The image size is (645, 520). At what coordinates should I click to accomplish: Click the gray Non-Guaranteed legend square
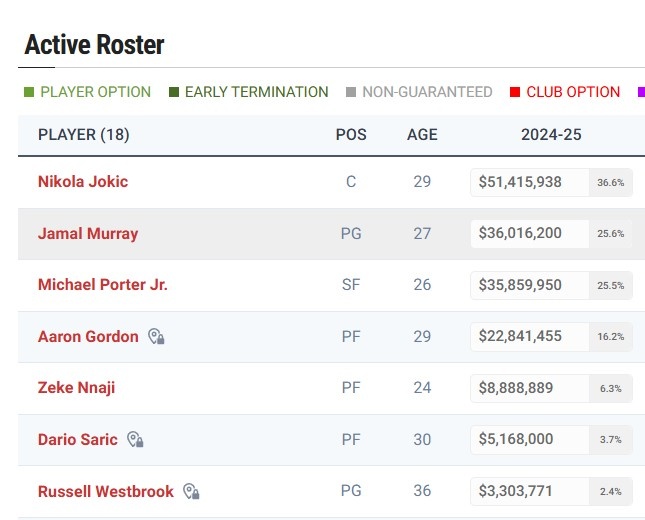351,92
